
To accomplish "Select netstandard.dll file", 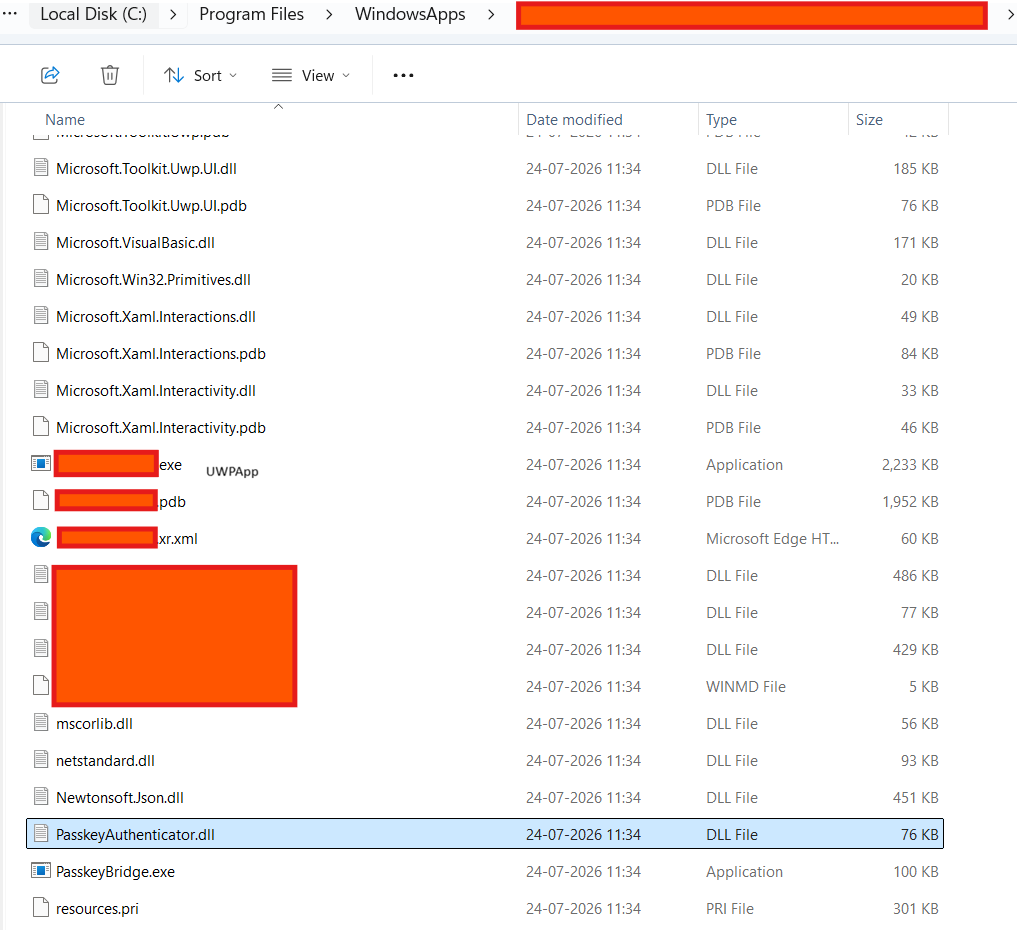I will tap(485, 761).
